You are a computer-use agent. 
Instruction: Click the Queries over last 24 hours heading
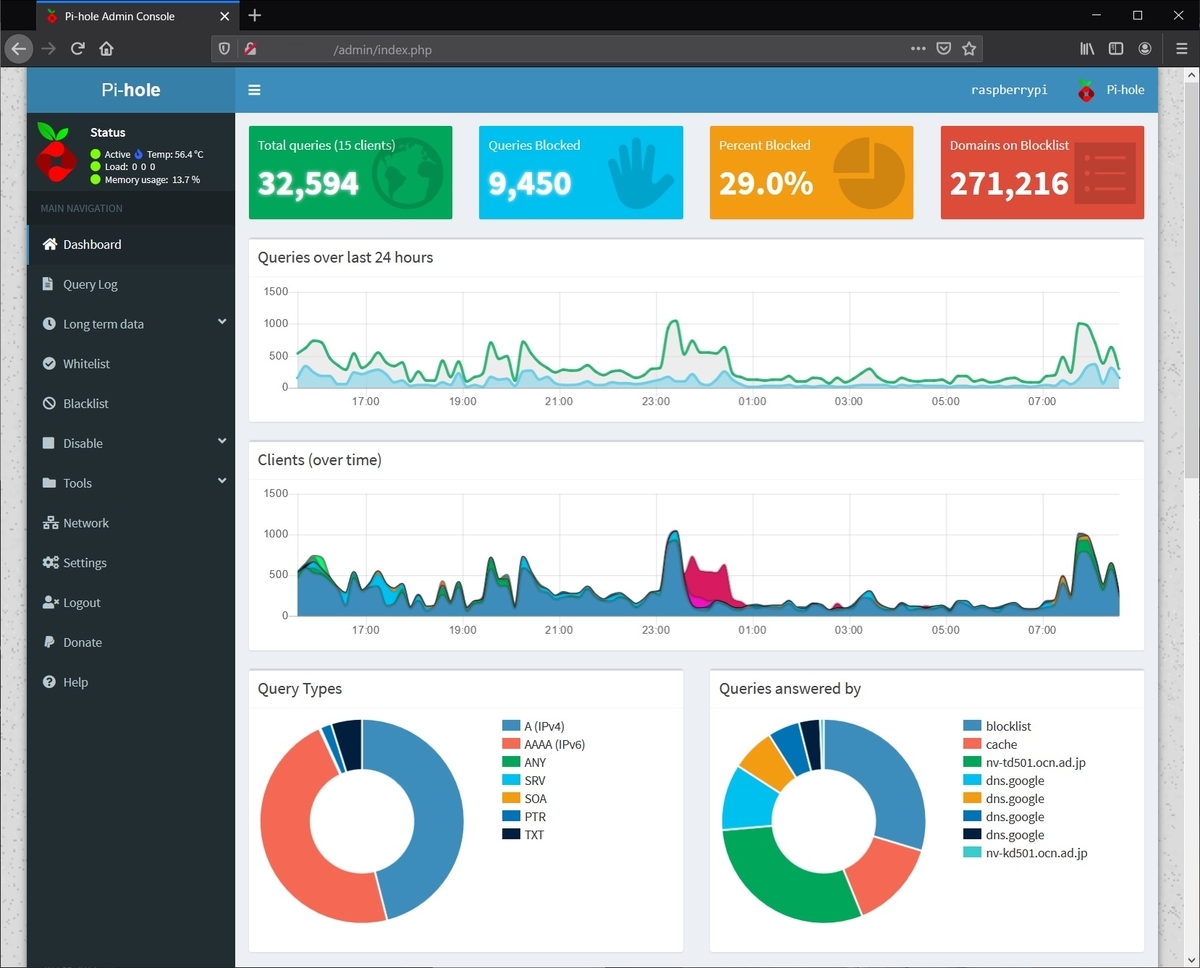(x=345, y=257)
